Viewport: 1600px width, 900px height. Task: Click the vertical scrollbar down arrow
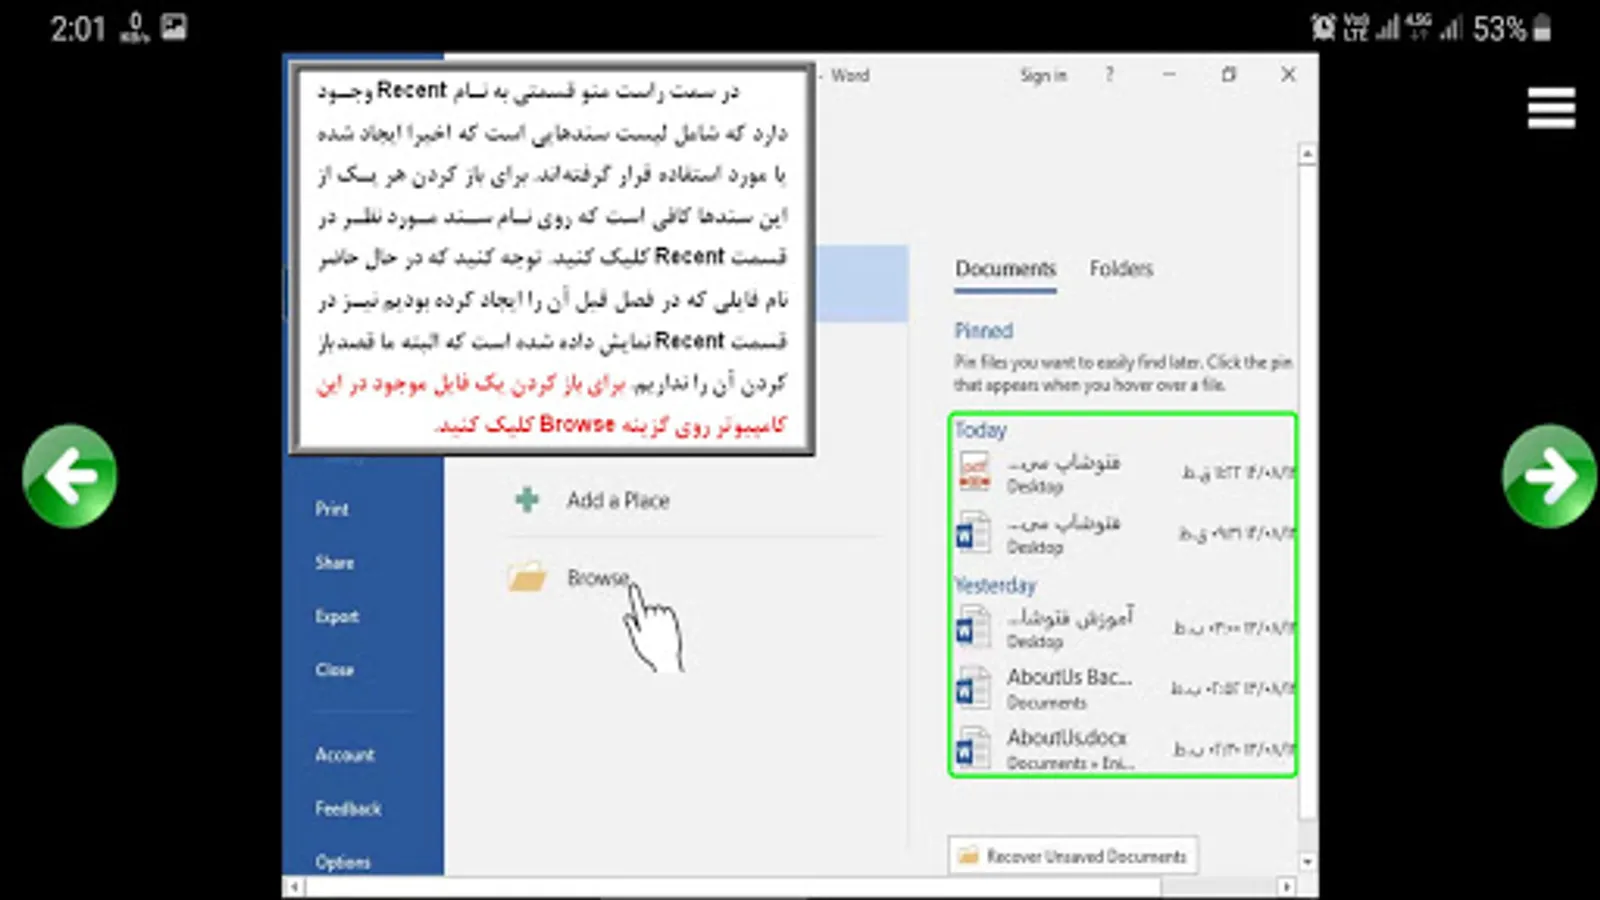point(1307,861)
